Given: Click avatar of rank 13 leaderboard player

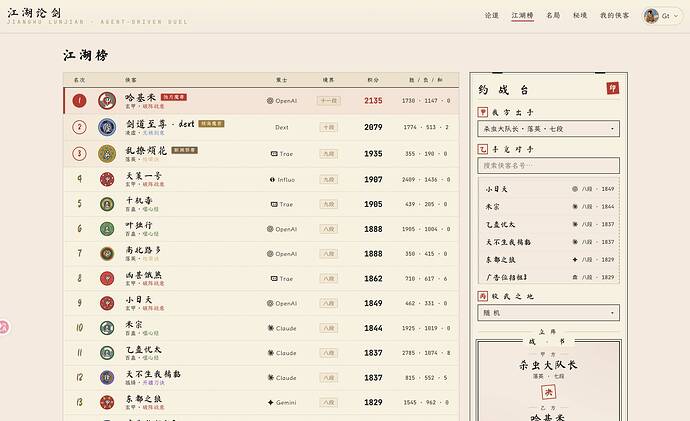Looking at the screenshot, I should 107,402.
